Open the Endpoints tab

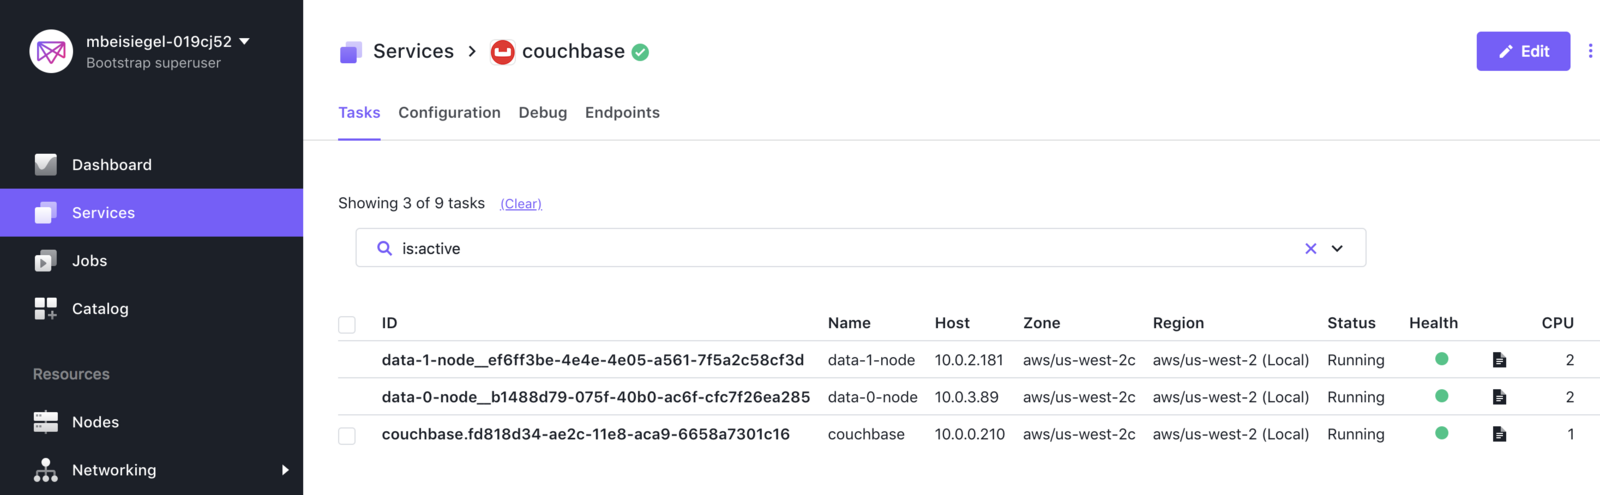click(622, 113)
